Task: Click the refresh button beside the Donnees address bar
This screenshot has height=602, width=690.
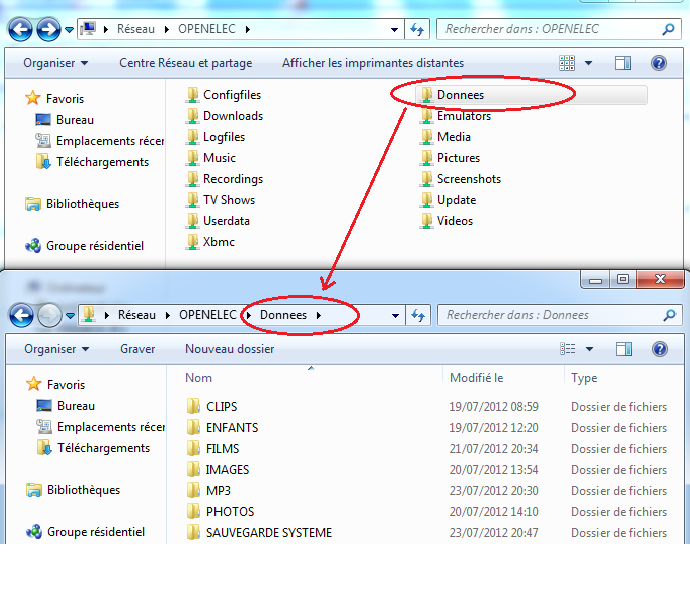Action: coord(418,315)
